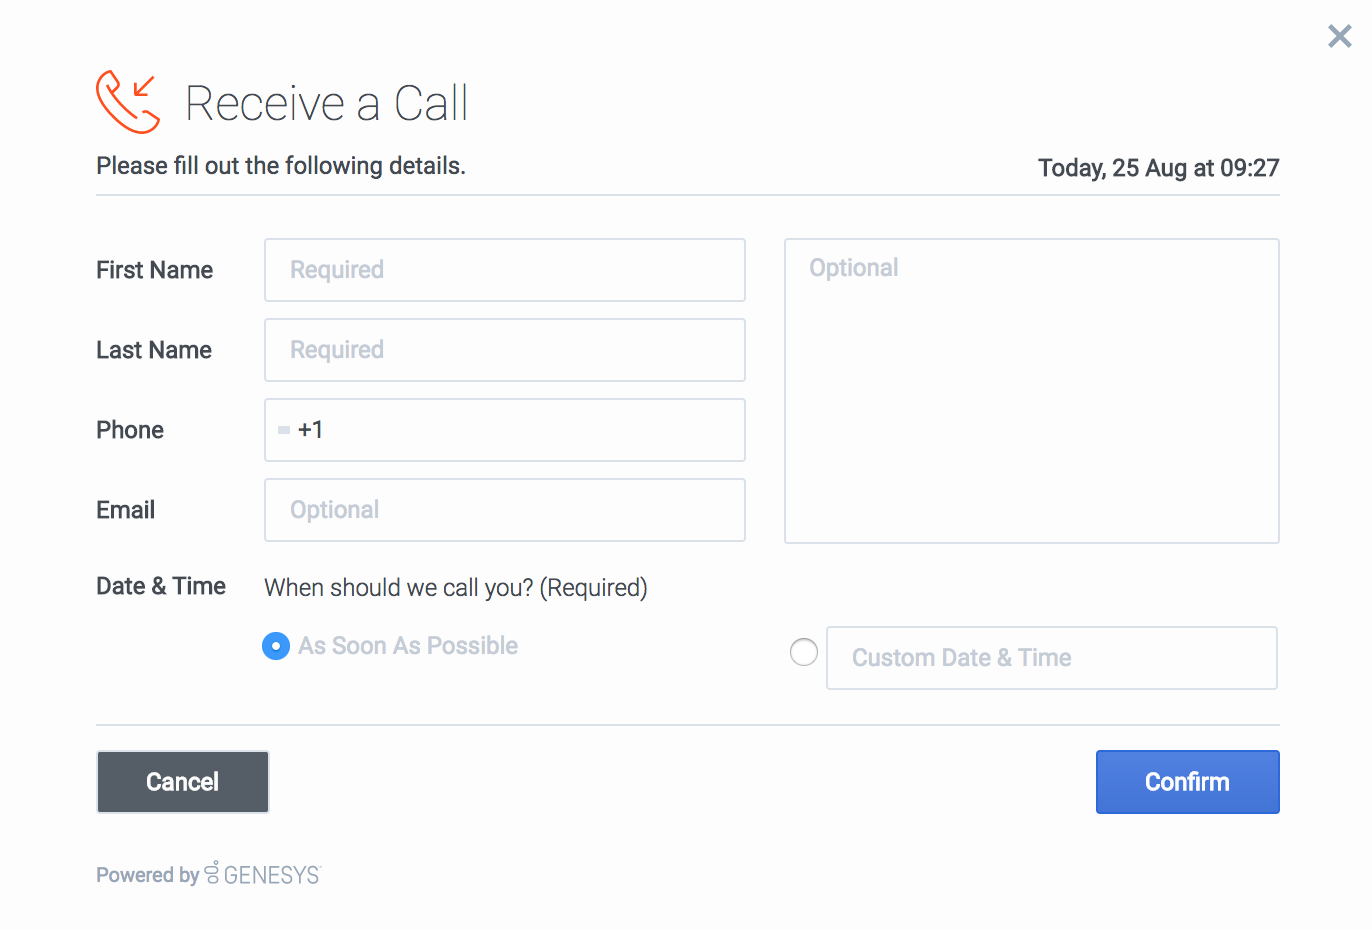Click the Today, 25 Aug timestamp
The height and width of the screenshot is (930, 1372).
click(1158, 168)
